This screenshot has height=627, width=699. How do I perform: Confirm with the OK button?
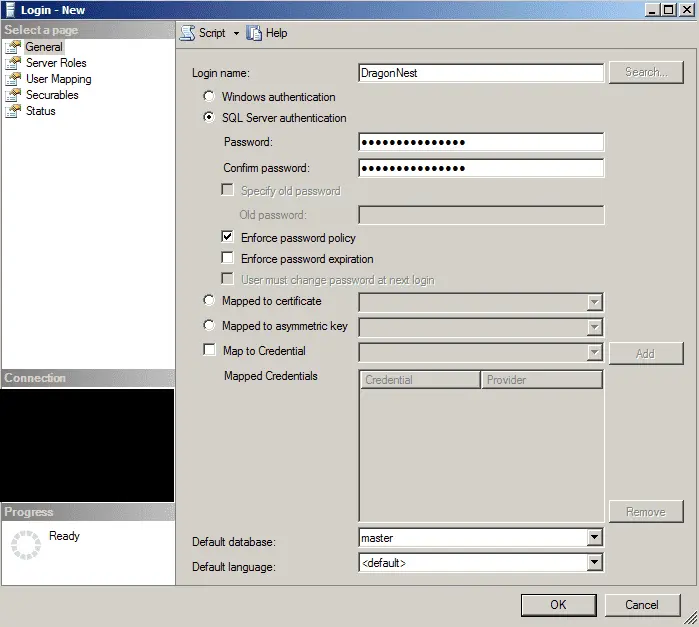(559, 605)
